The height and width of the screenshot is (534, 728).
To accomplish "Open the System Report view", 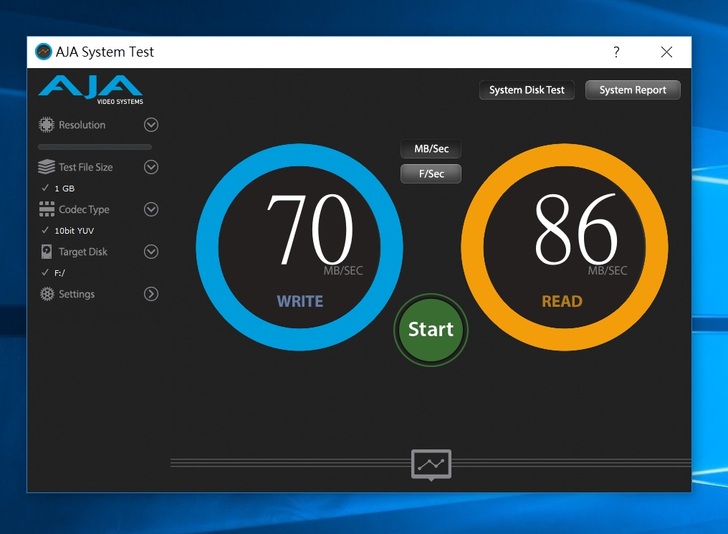I will [633, 90].
